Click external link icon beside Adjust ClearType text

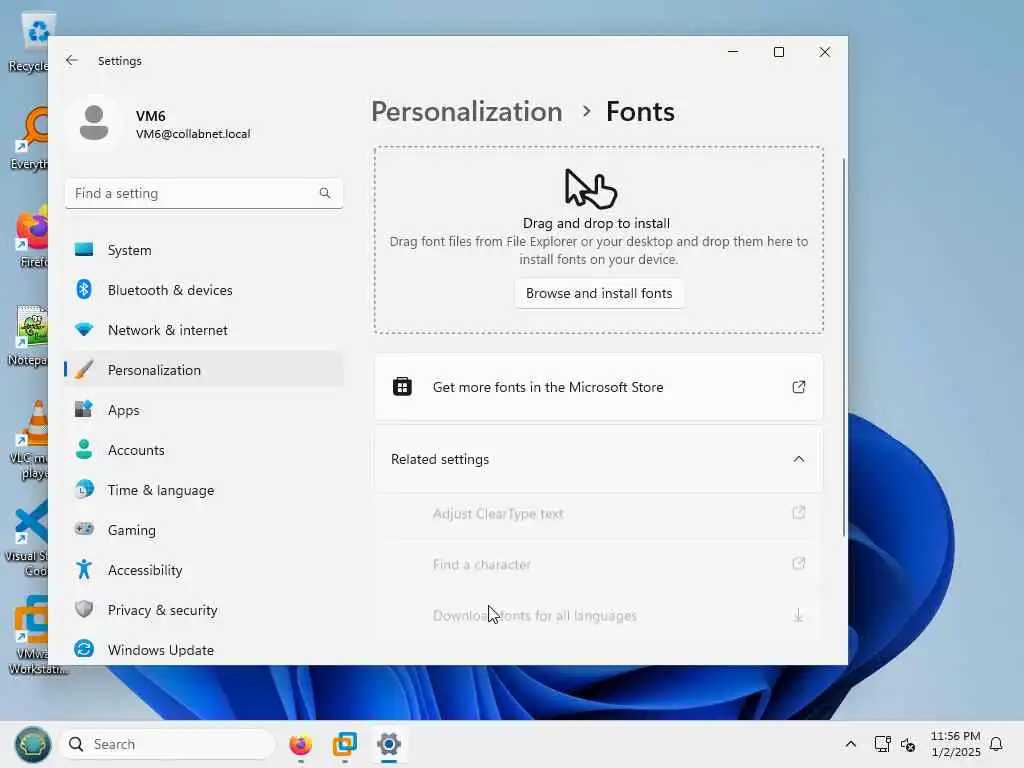[x=799, y=513]
